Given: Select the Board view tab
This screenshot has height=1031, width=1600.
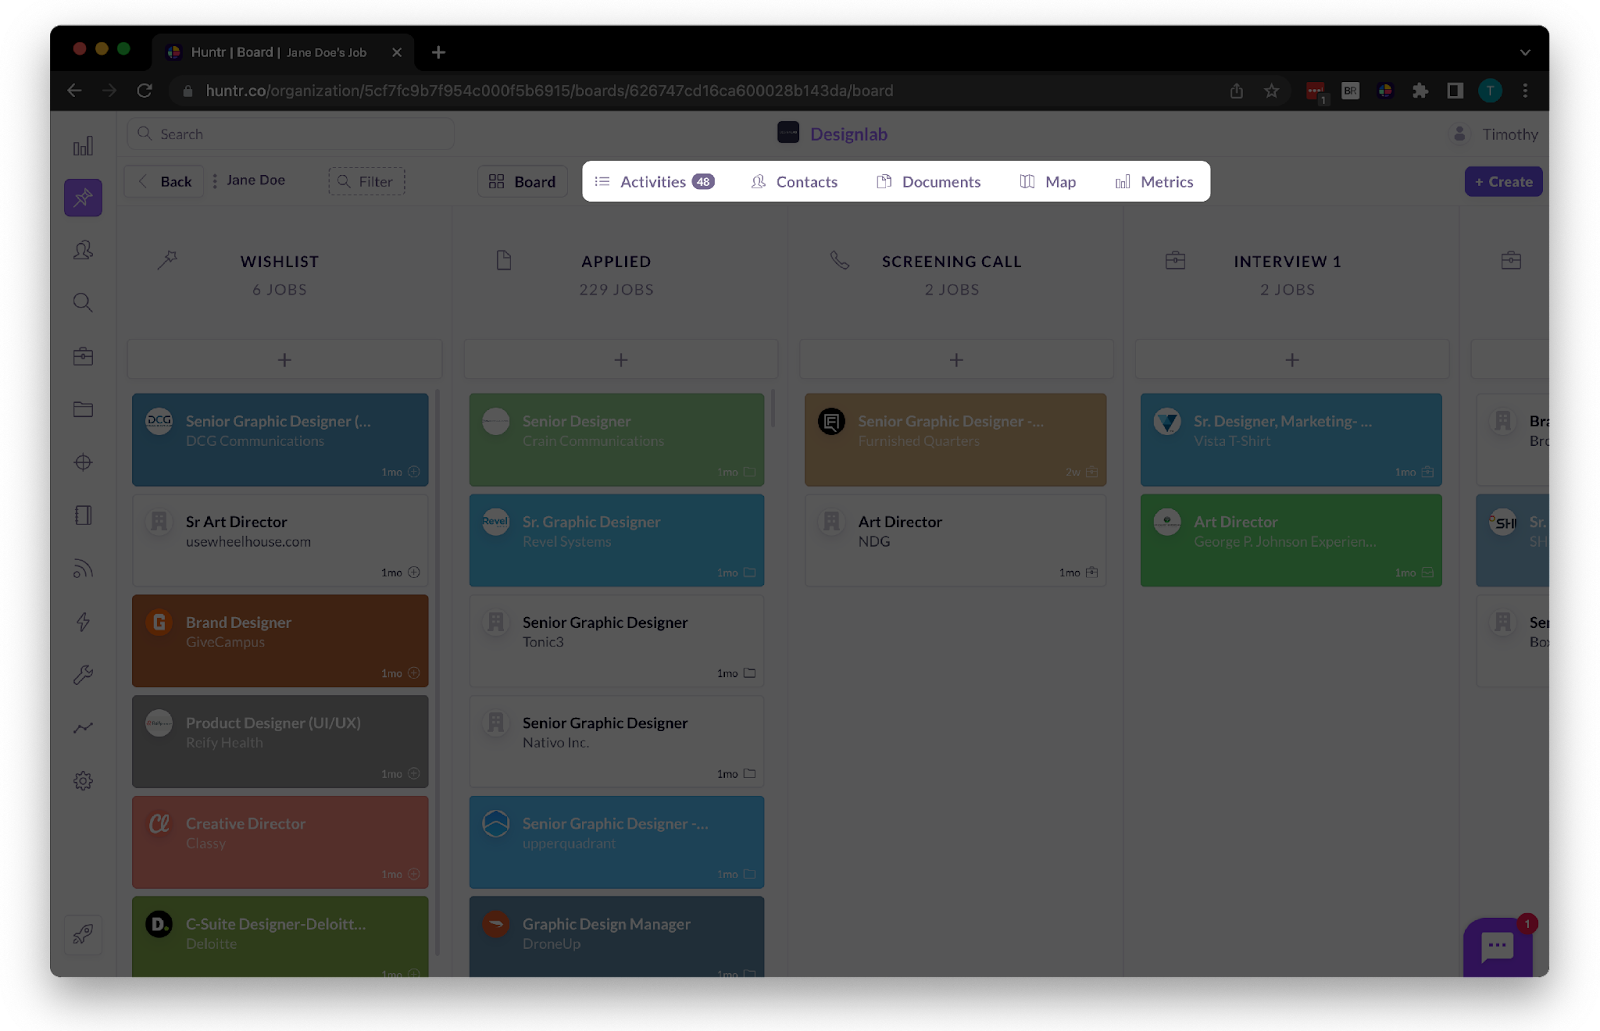Looking at the screenshot, I should 522,182.
